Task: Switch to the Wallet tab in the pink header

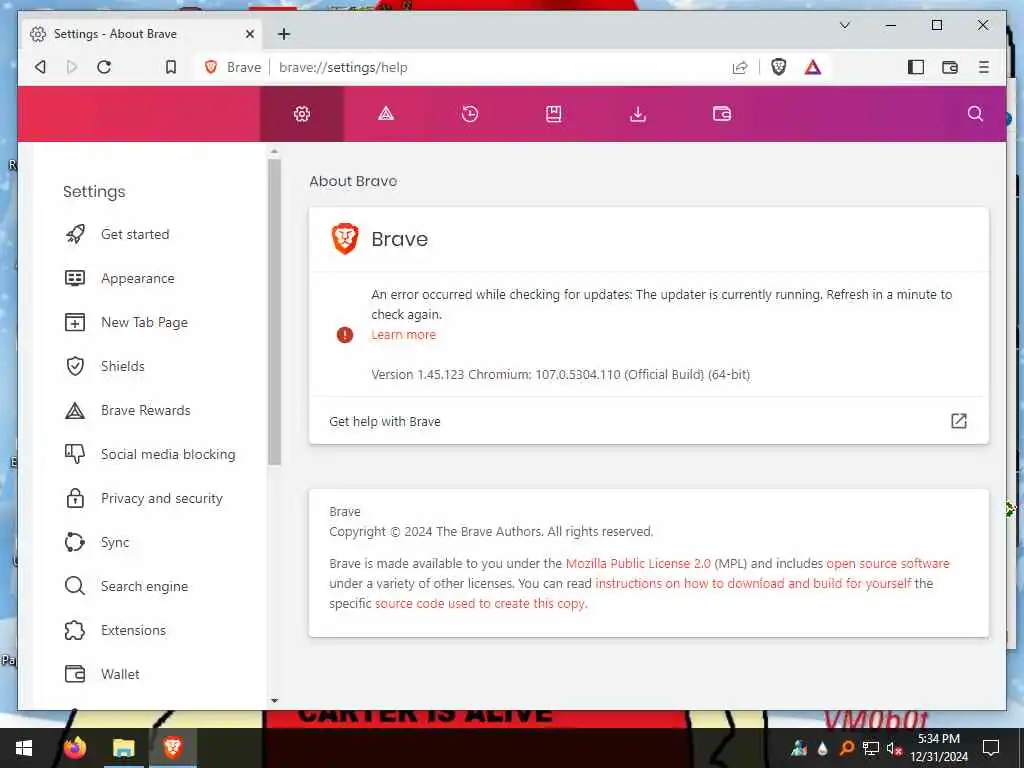Action: tap(722, 114)
